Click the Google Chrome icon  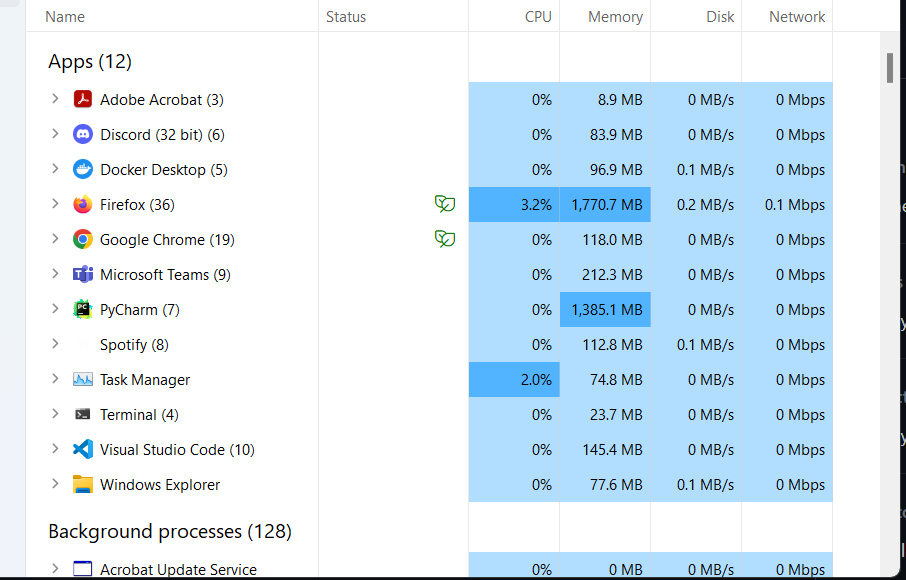[84, 239]
